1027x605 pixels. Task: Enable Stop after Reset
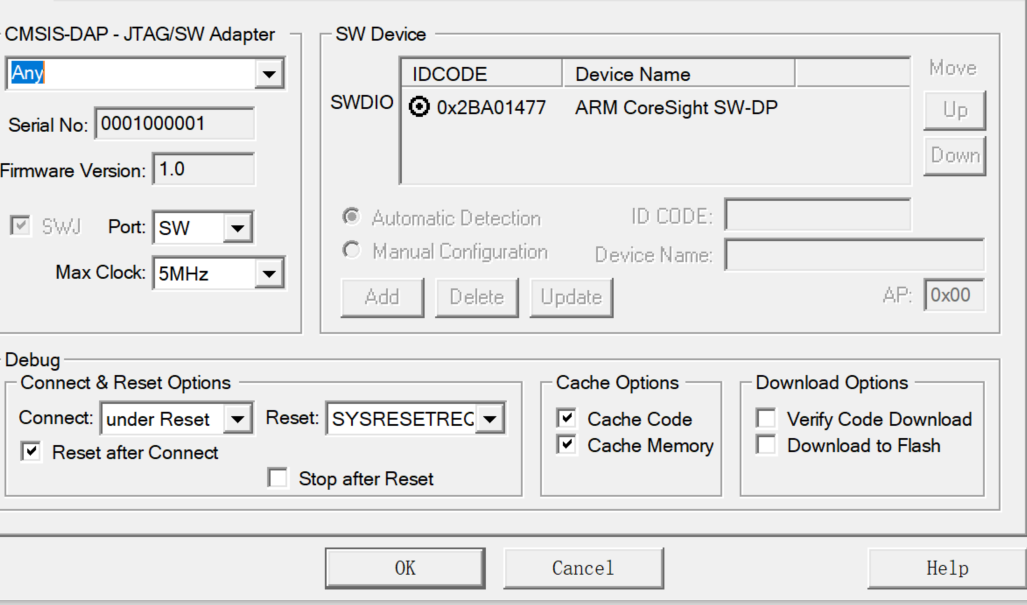pyautogui.click(x=278, y=477)
